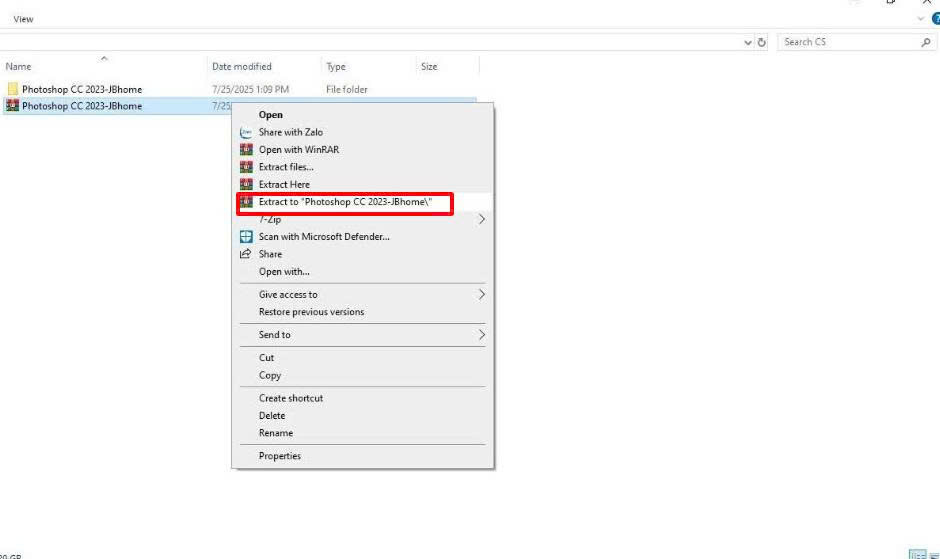This screenshot has height=559, width=940.
Task: Select Extract files... option
Action: (x=286, y=167)
